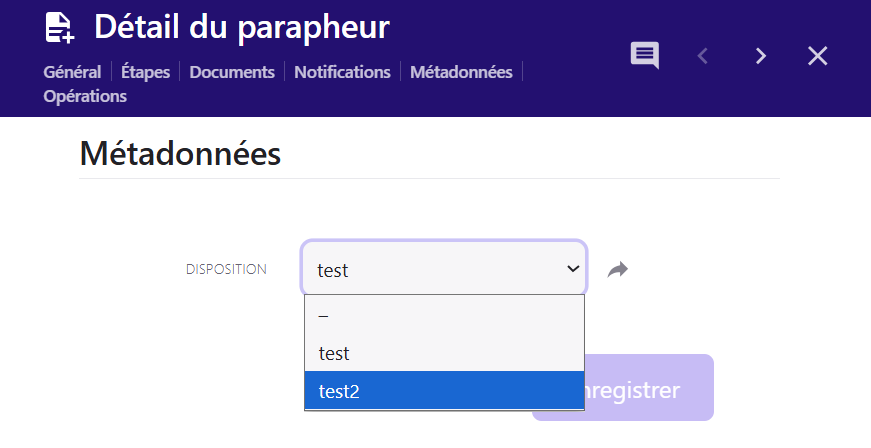Pick the highlighted "test2" option

click(x=444, y=391)
